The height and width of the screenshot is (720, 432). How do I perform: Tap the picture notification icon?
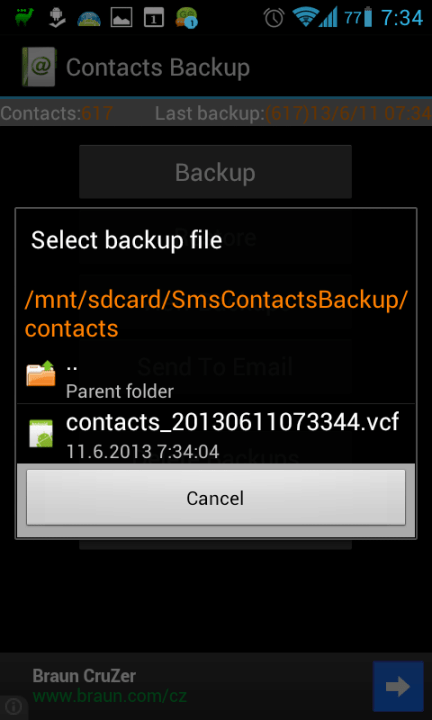[121, 17]
